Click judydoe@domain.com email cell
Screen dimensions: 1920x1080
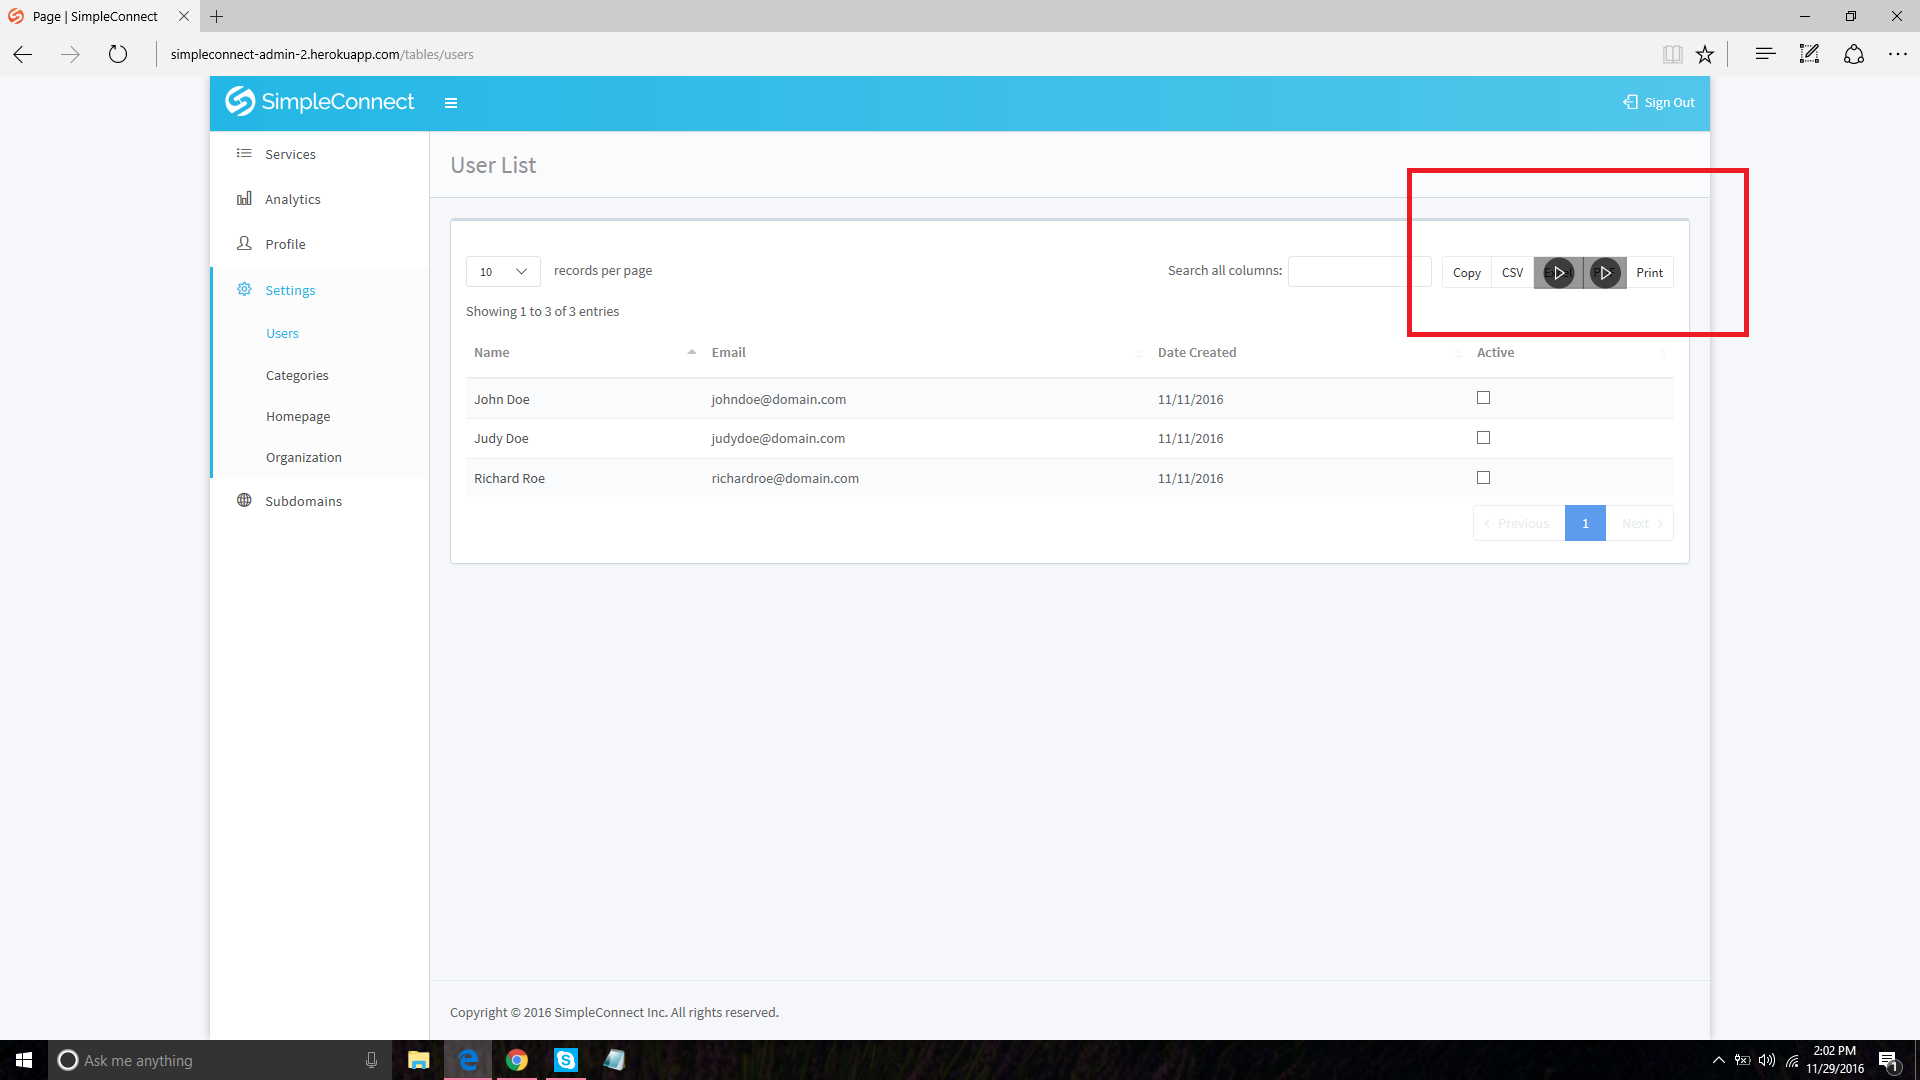(778, 438)
